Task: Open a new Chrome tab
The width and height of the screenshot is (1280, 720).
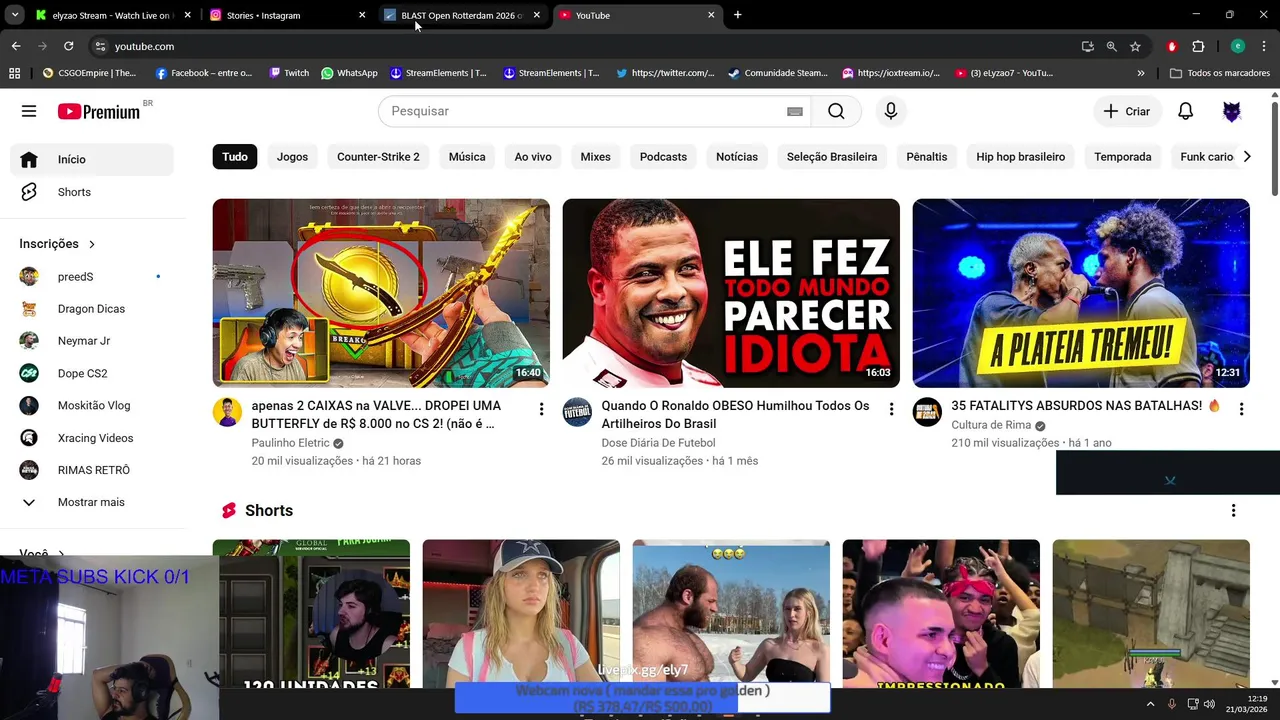Action: coord(737,15)
